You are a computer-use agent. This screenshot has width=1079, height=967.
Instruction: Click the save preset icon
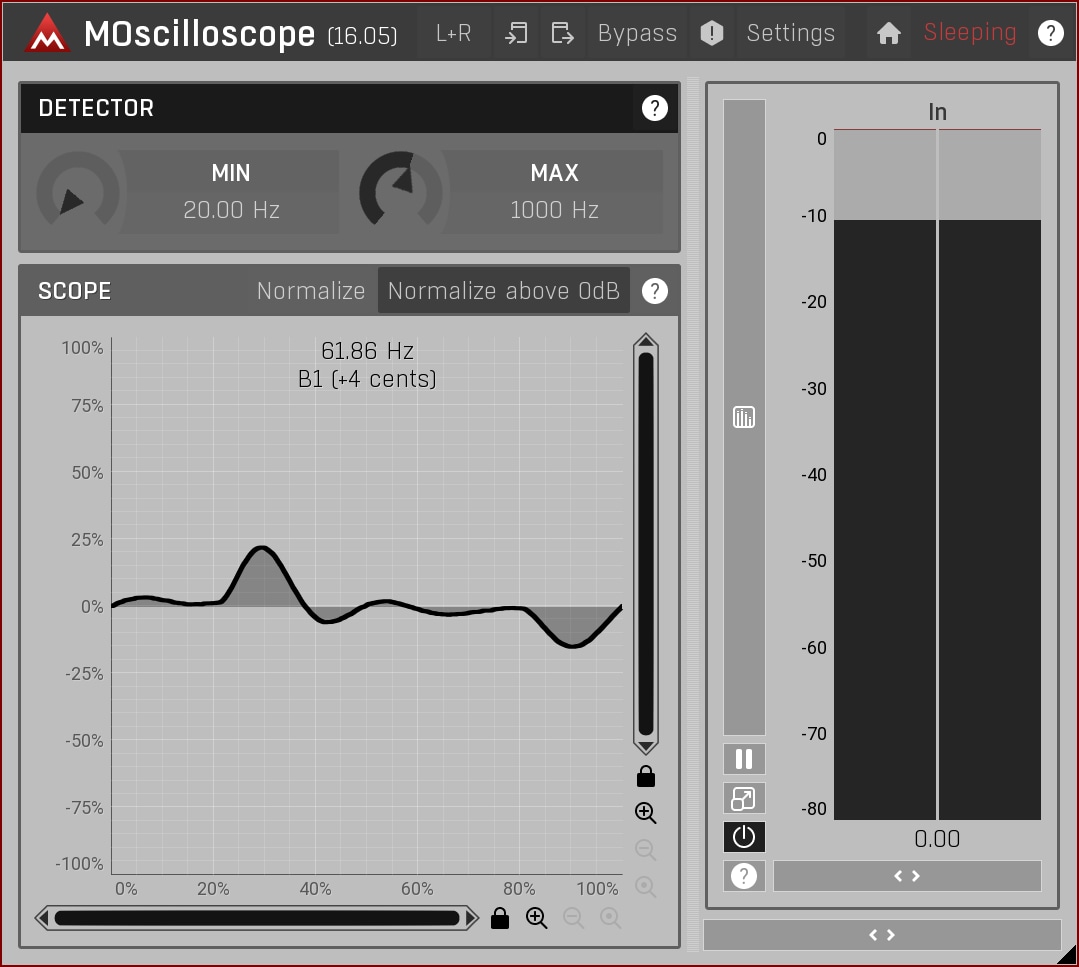[562, 32]
